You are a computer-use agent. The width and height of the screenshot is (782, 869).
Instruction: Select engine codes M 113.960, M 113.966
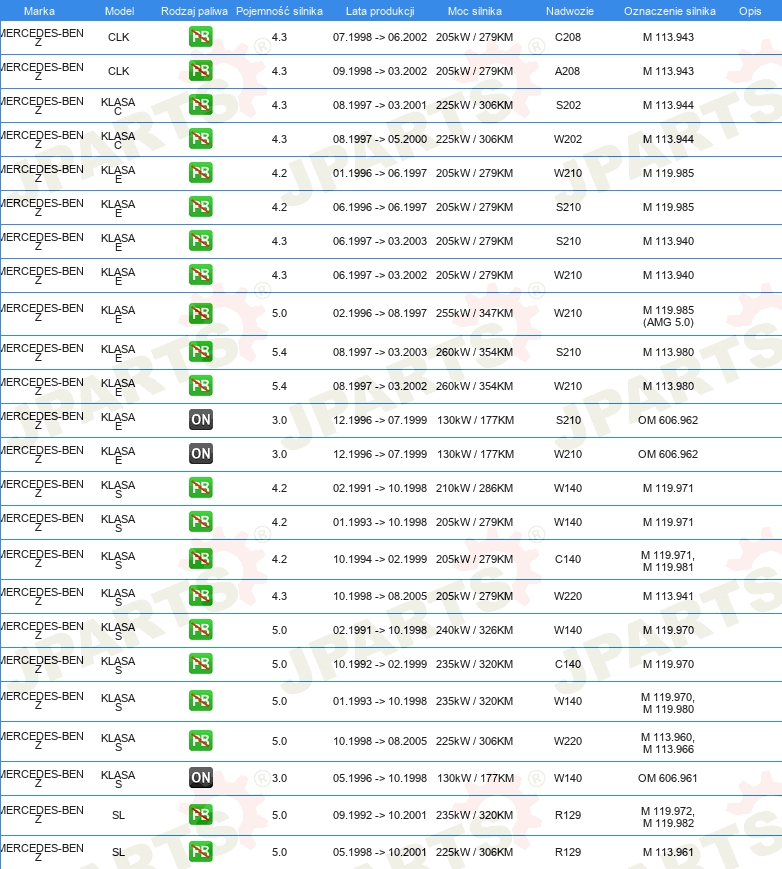(668, 743)
